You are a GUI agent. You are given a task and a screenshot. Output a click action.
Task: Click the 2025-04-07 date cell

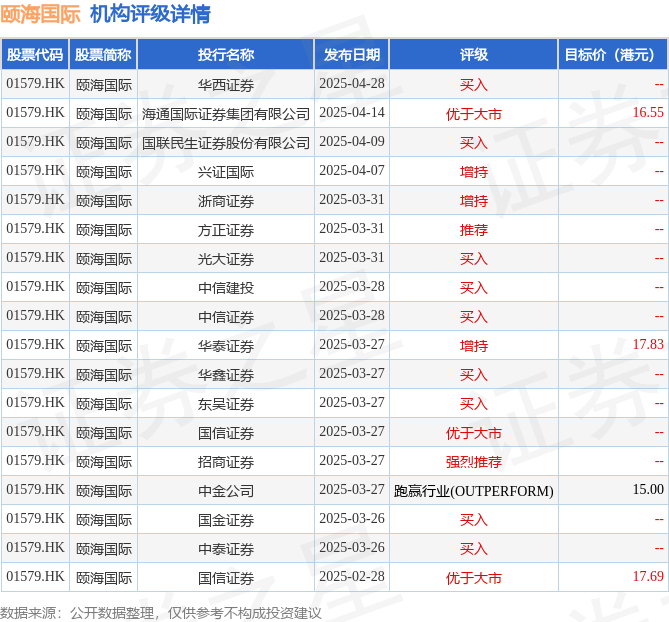(352, 171)
